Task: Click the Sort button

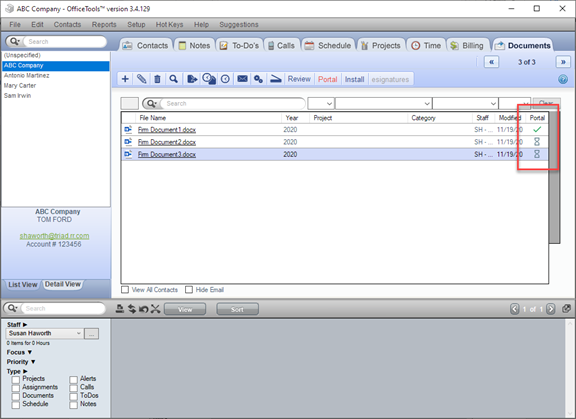Action: 237,309
